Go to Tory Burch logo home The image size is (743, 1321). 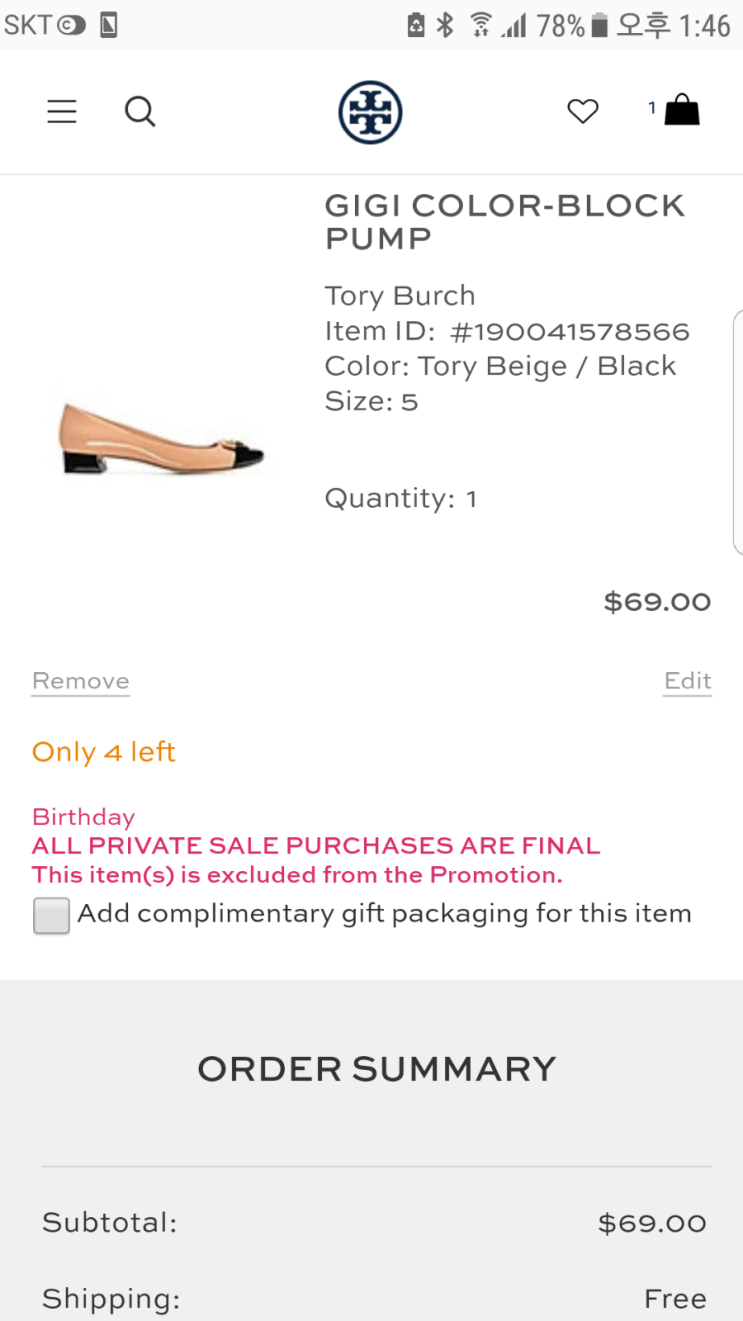tap(370, 112)
